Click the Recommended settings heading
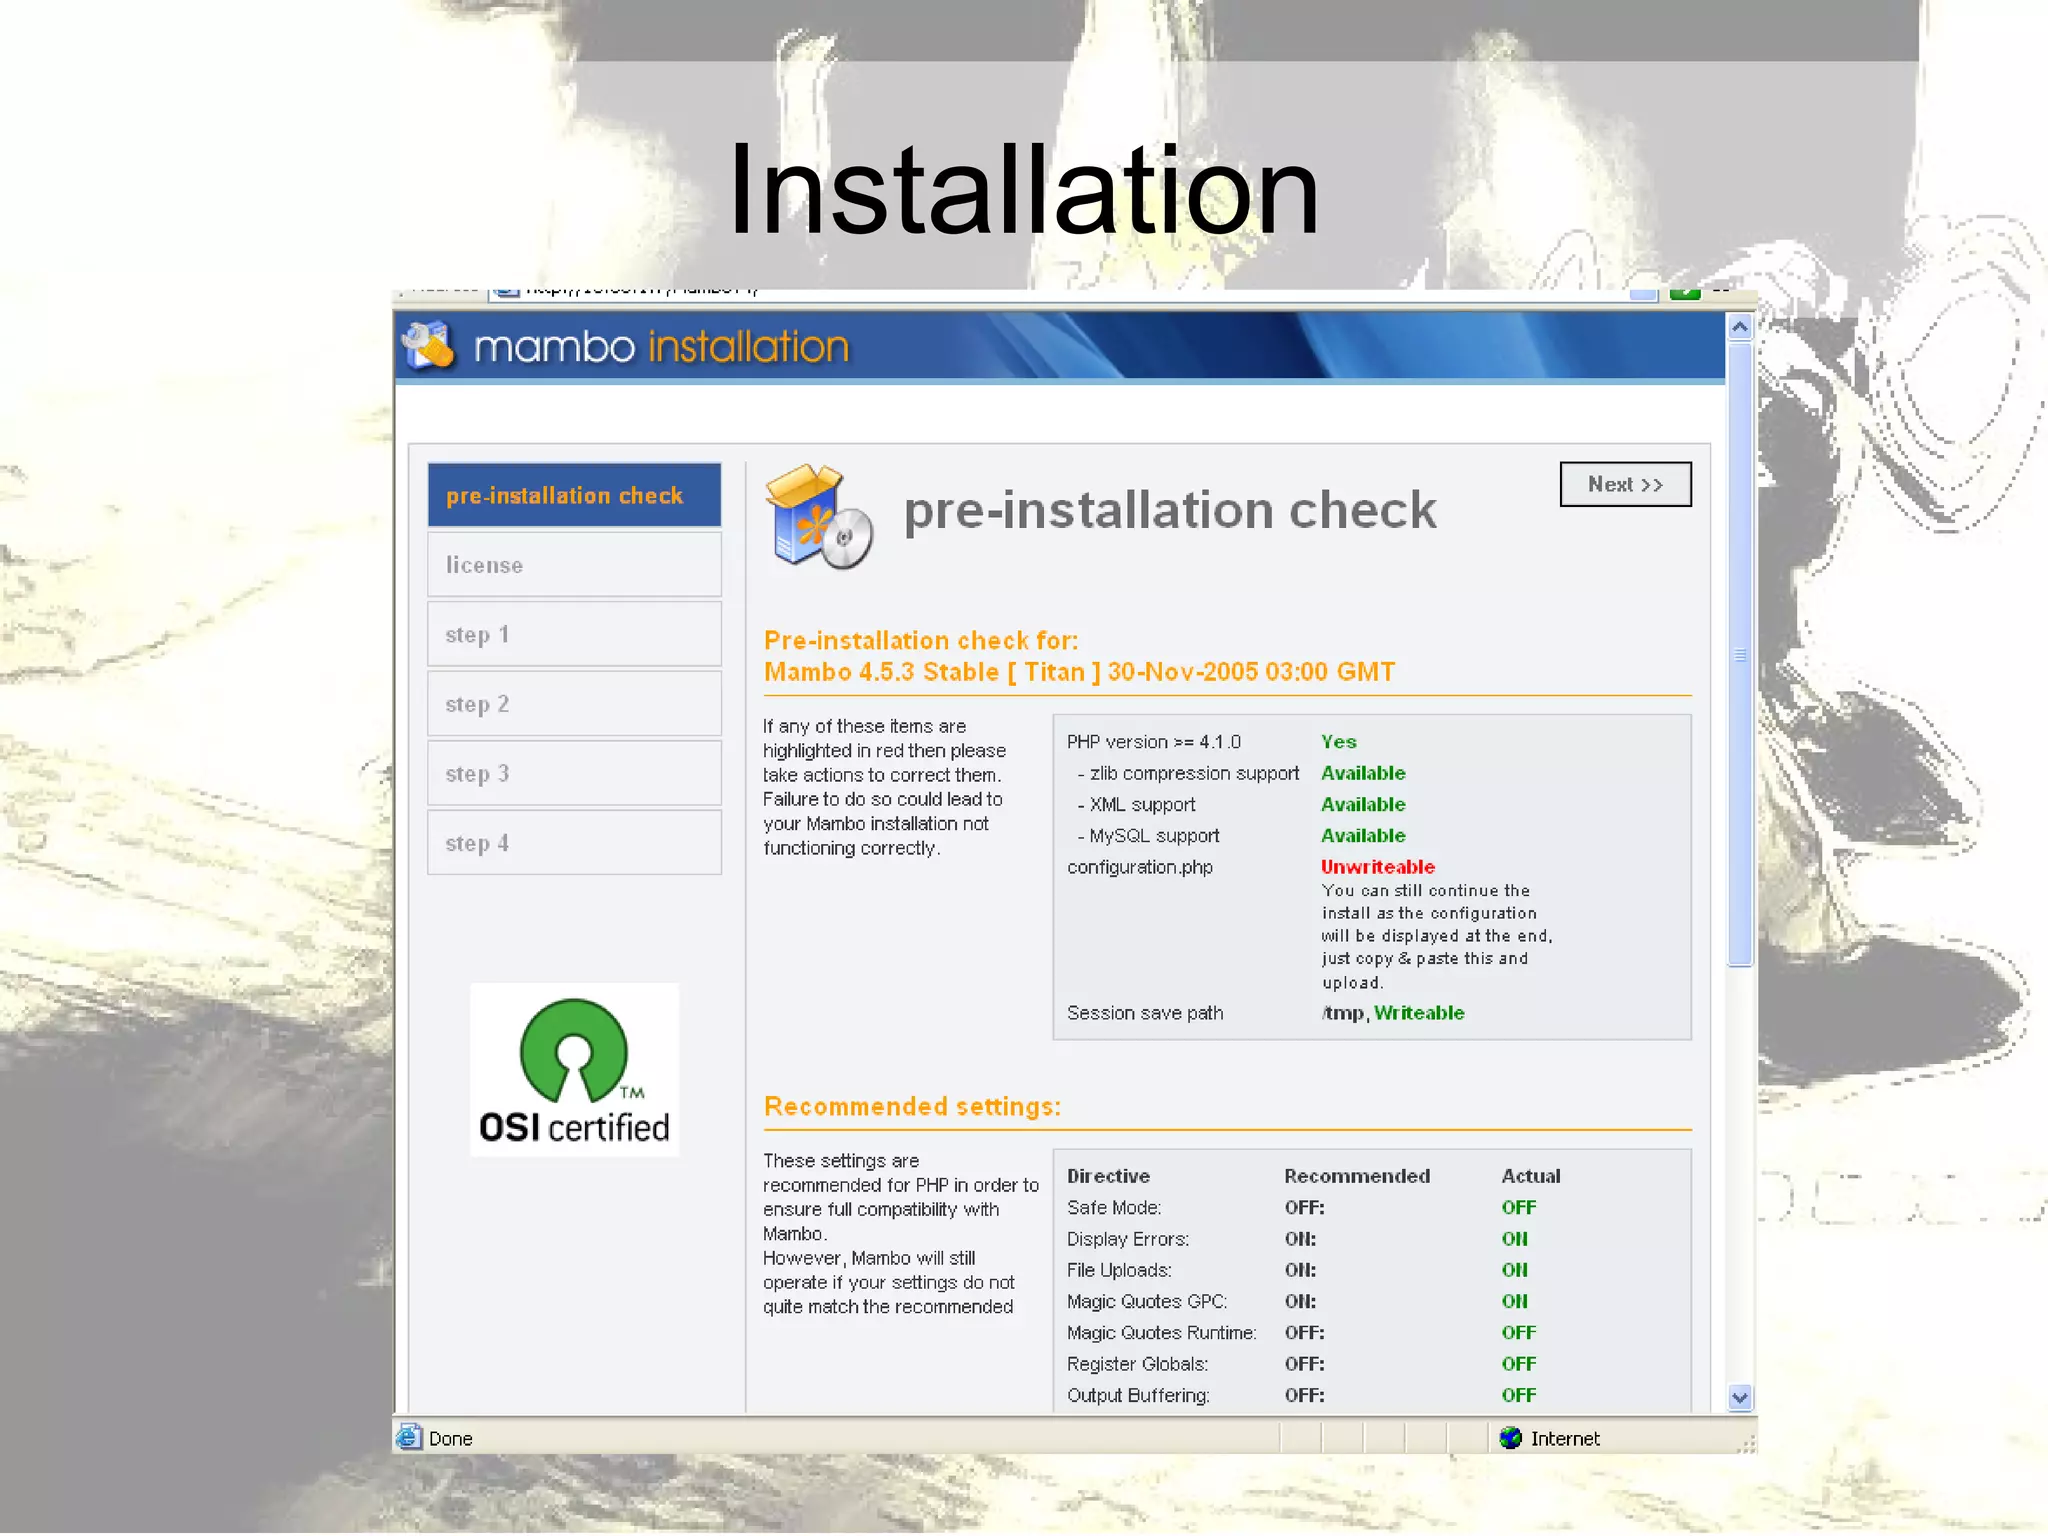Screen dimensions: 2048x1536 [x=912, y=1106]
